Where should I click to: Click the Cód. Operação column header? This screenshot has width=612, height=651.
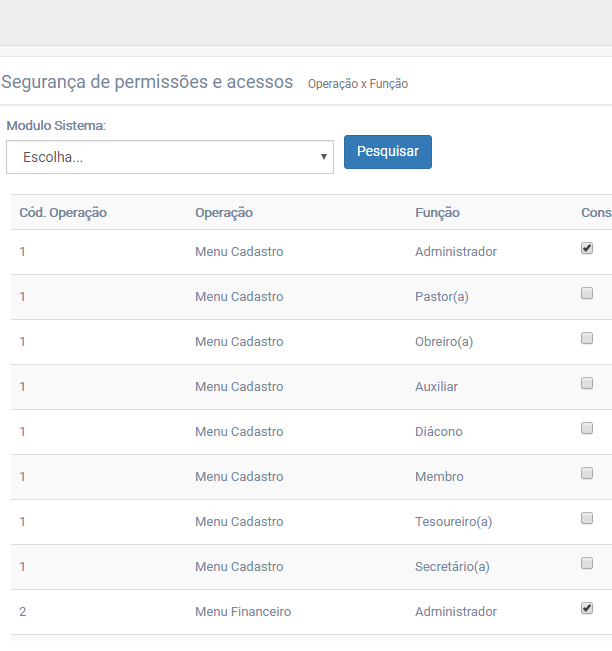click(63, 213)
